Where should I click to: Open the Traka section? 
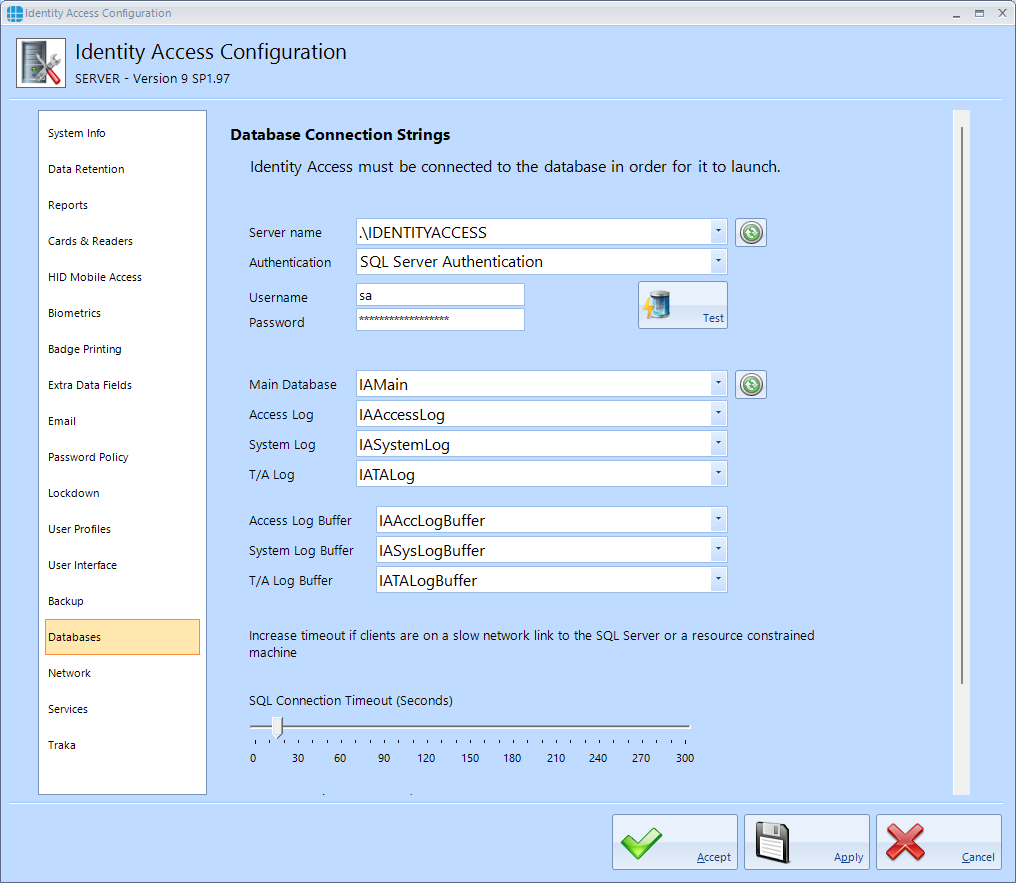pyautogui.click(x=122, y=745)
